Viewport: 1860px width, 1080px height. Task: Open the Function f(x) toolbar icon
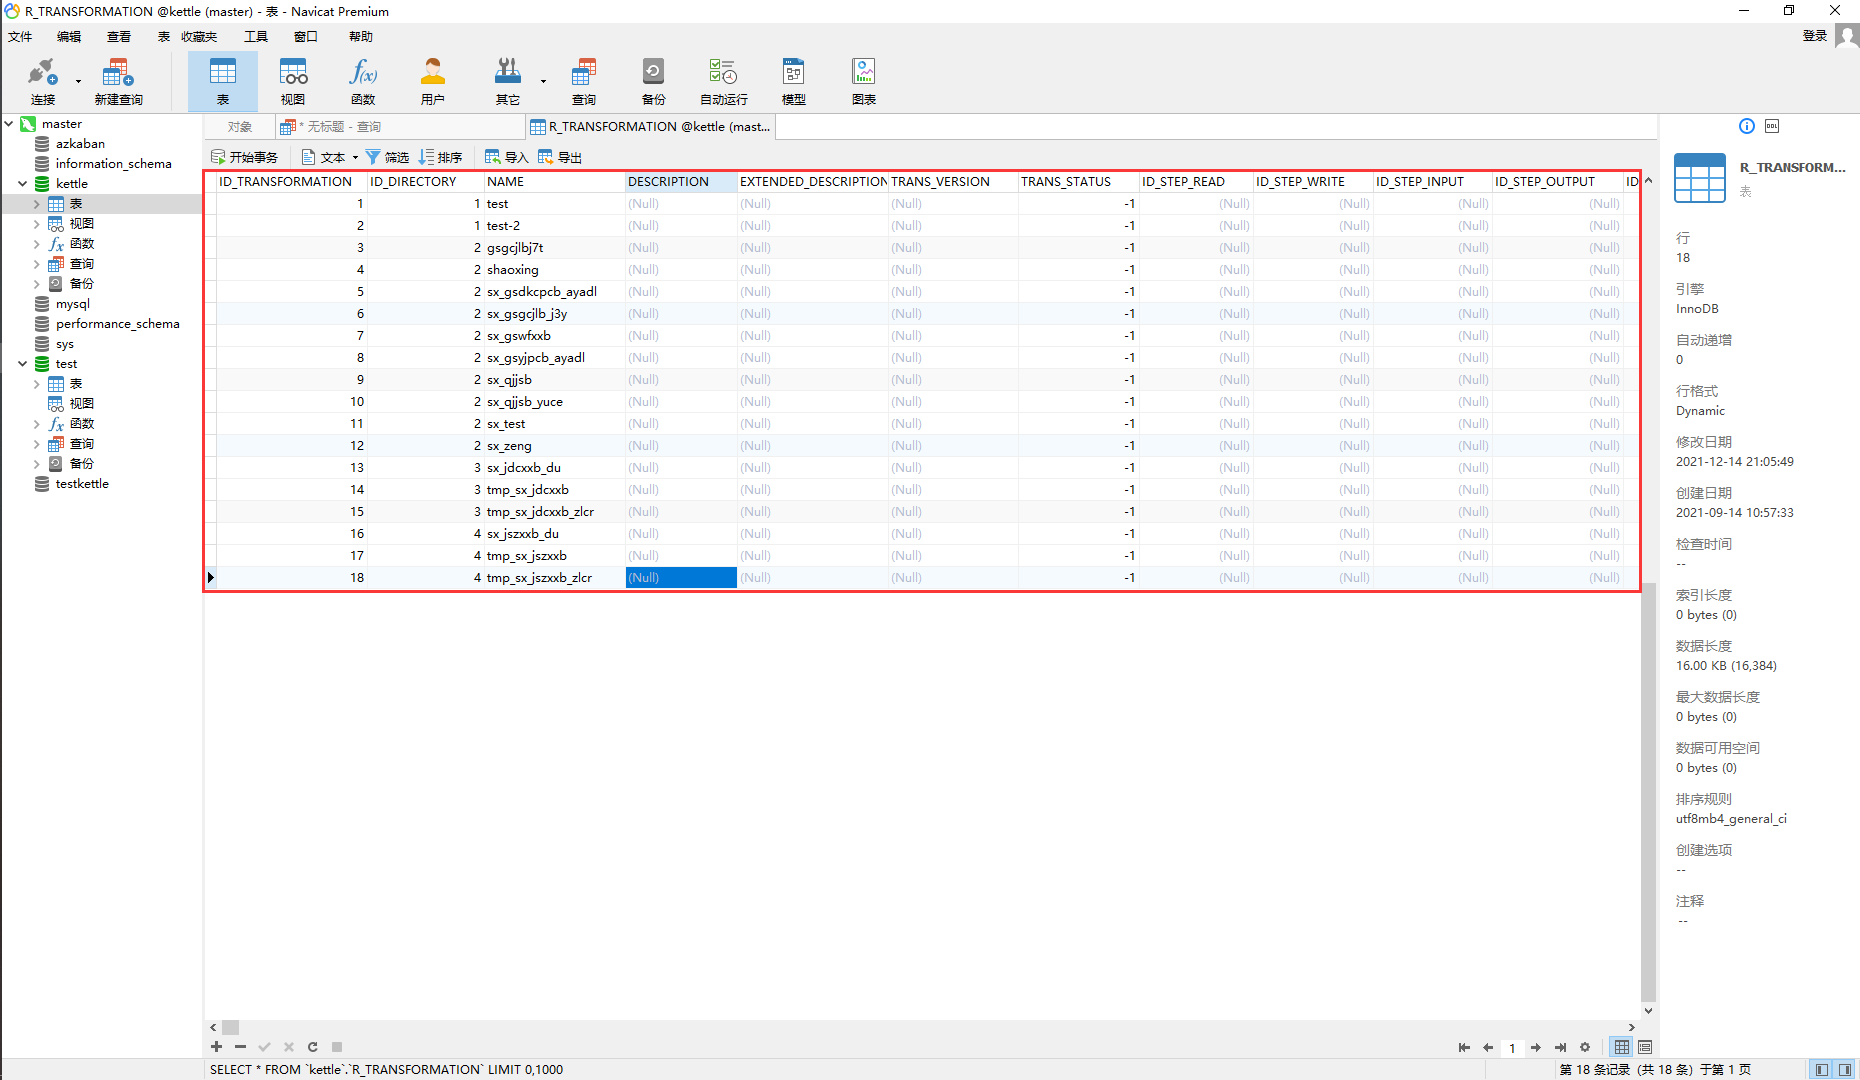click(x=363, y=81)
